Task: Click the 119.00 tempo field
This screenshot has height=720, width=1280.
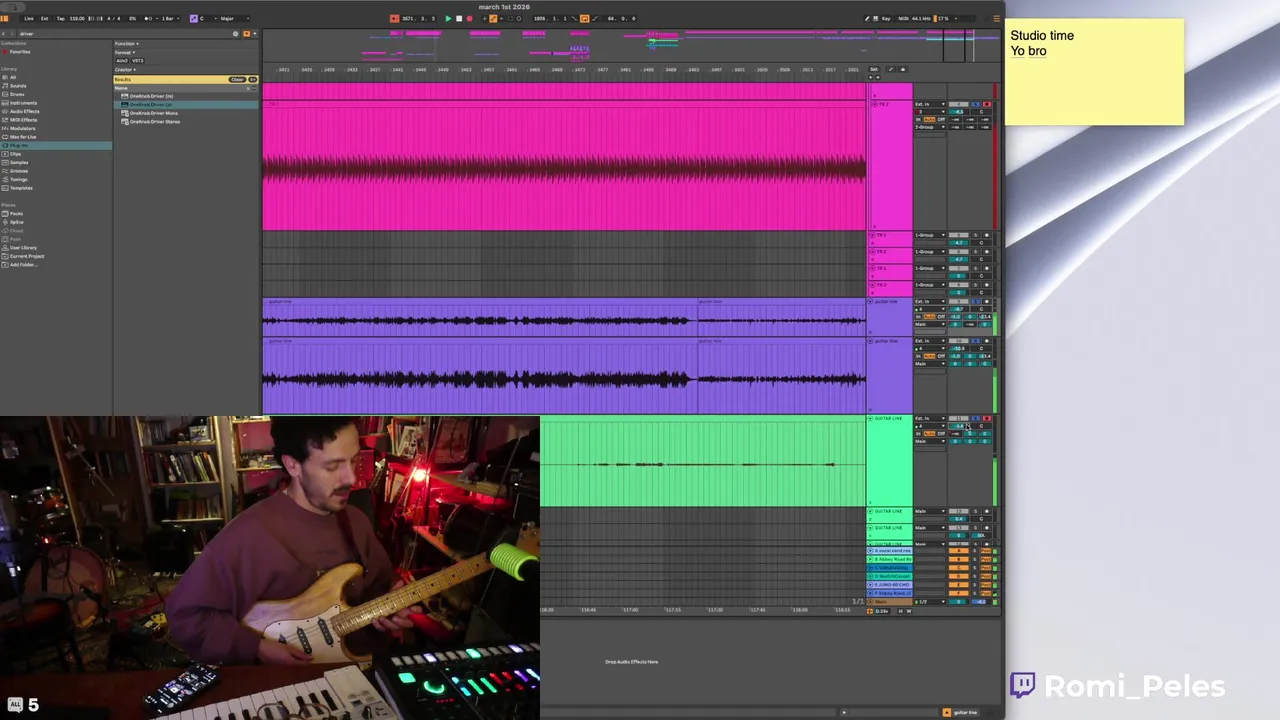Action: coord(77,18)
